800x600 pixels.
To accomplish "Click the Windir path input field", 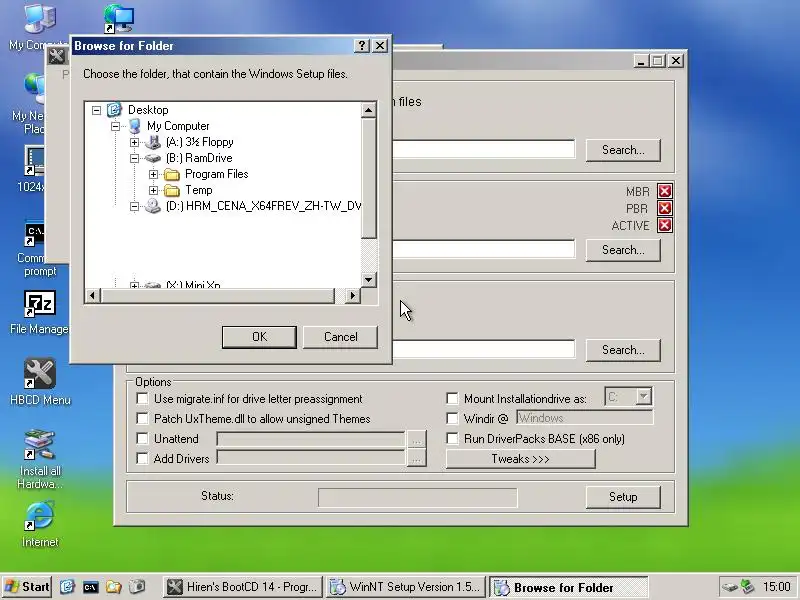I will (585, 418).
